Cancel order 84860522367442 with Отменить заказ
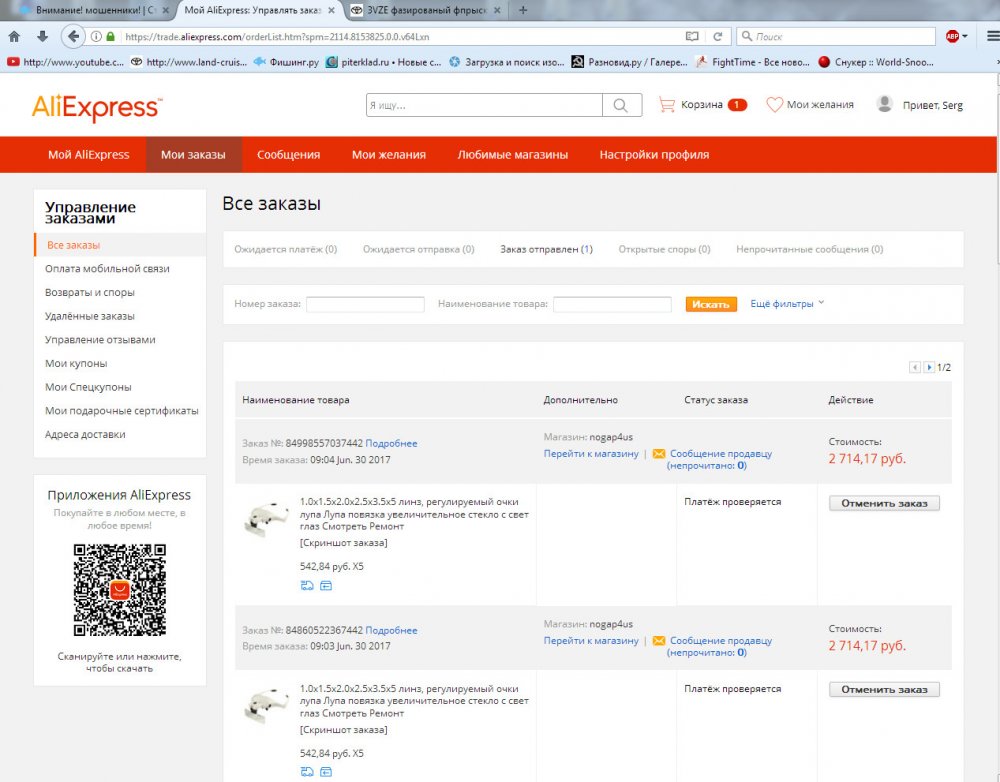The height and width of the screenshot is (782, 1000). pos(884,690)
